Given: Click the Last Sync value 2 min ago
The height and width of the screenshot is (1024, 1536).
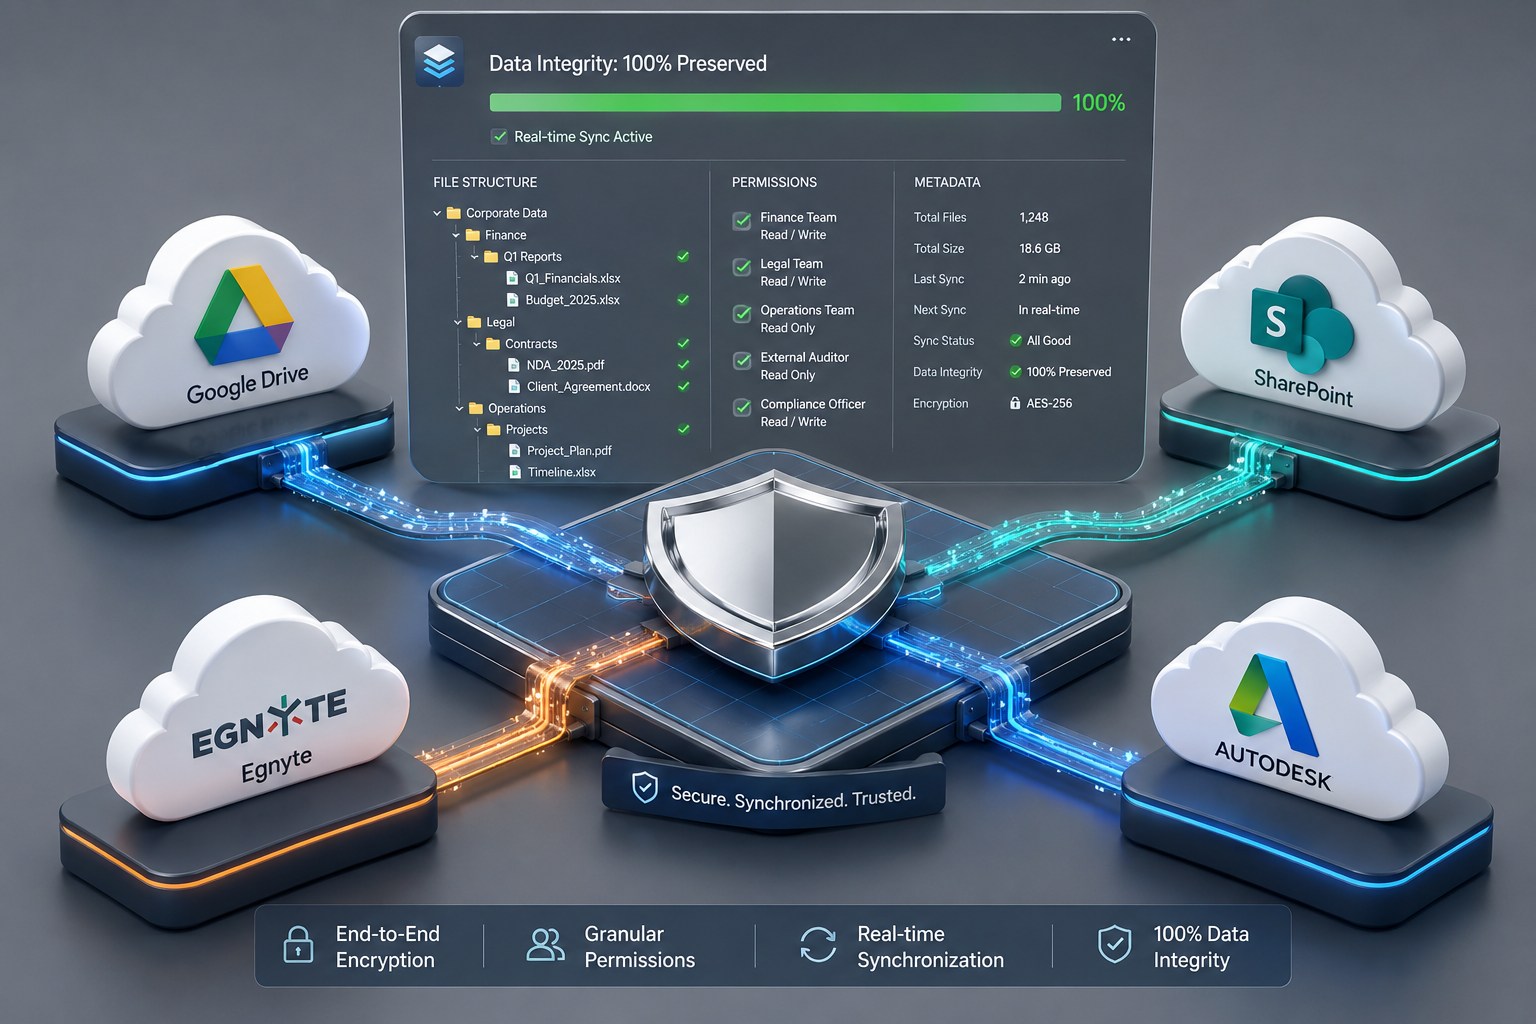Looking at the screenshot, I should tap(1044, 279).
